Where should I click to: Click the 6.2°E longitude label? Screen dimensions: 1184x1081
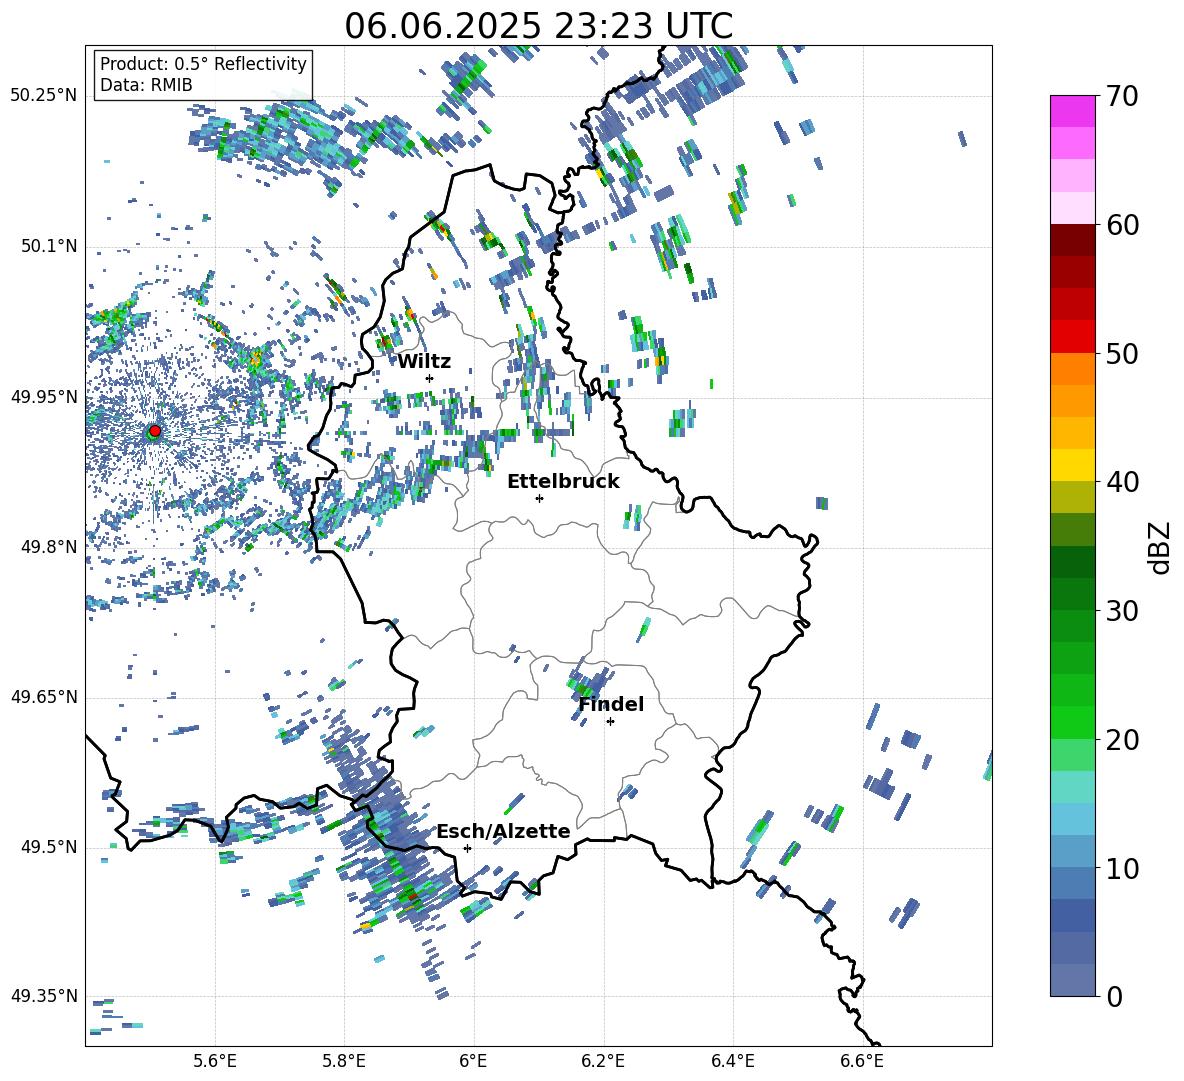point(603,1062)
